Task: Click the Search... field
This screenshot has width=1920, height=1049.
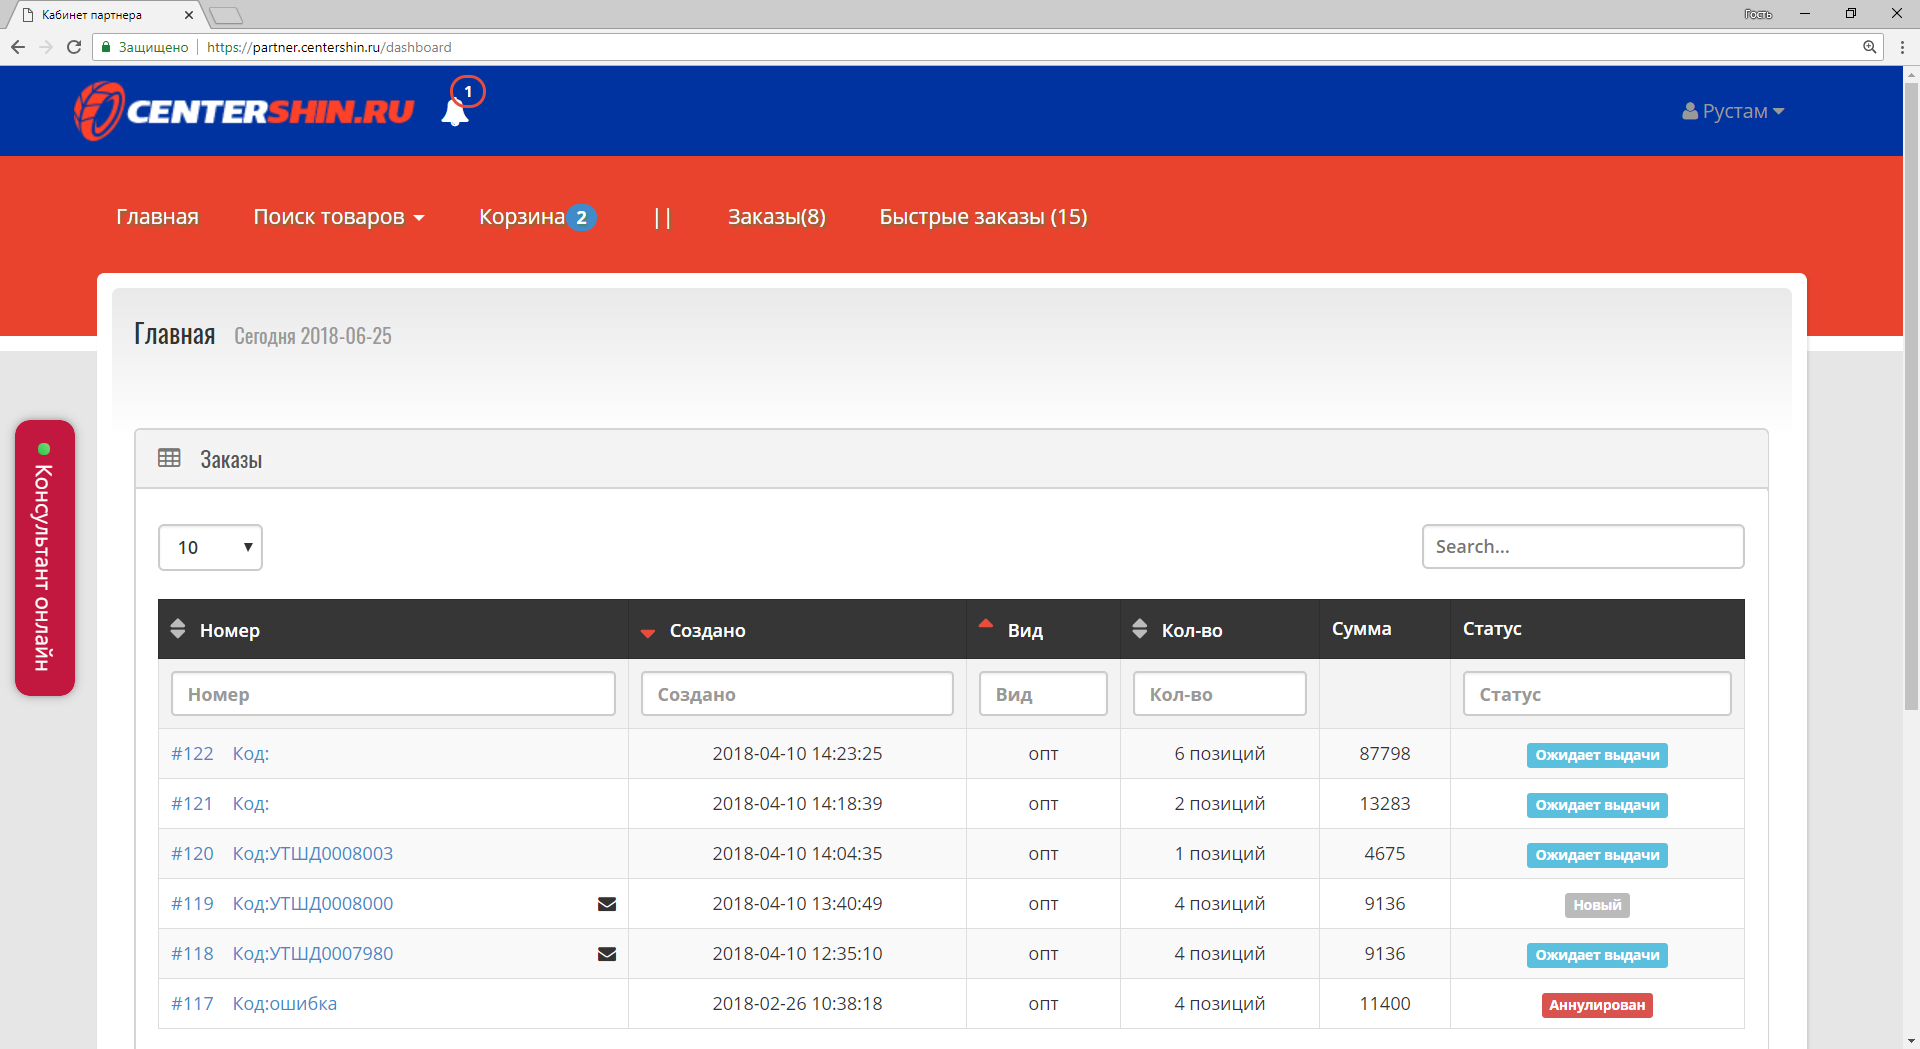Action: pyautogui.click(x=1583, y=547)
